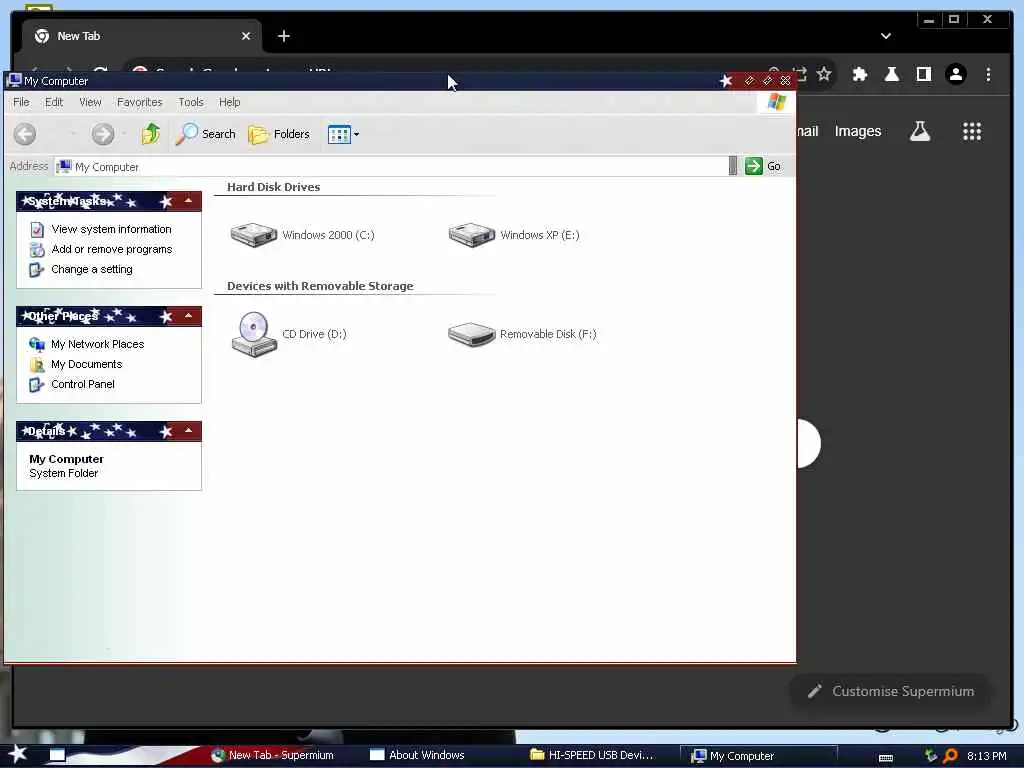The image size is (1024, 768).
Task: Click Add or remove programs
Action: coord(112,249)
